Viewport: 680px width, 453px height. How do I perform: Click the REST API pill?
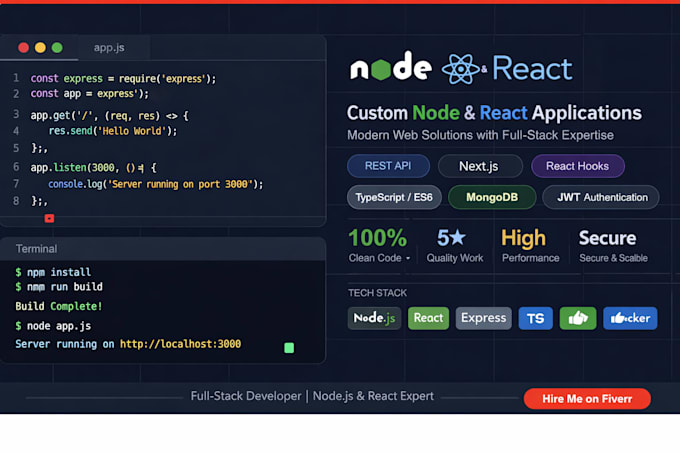(x=388, y=166)
